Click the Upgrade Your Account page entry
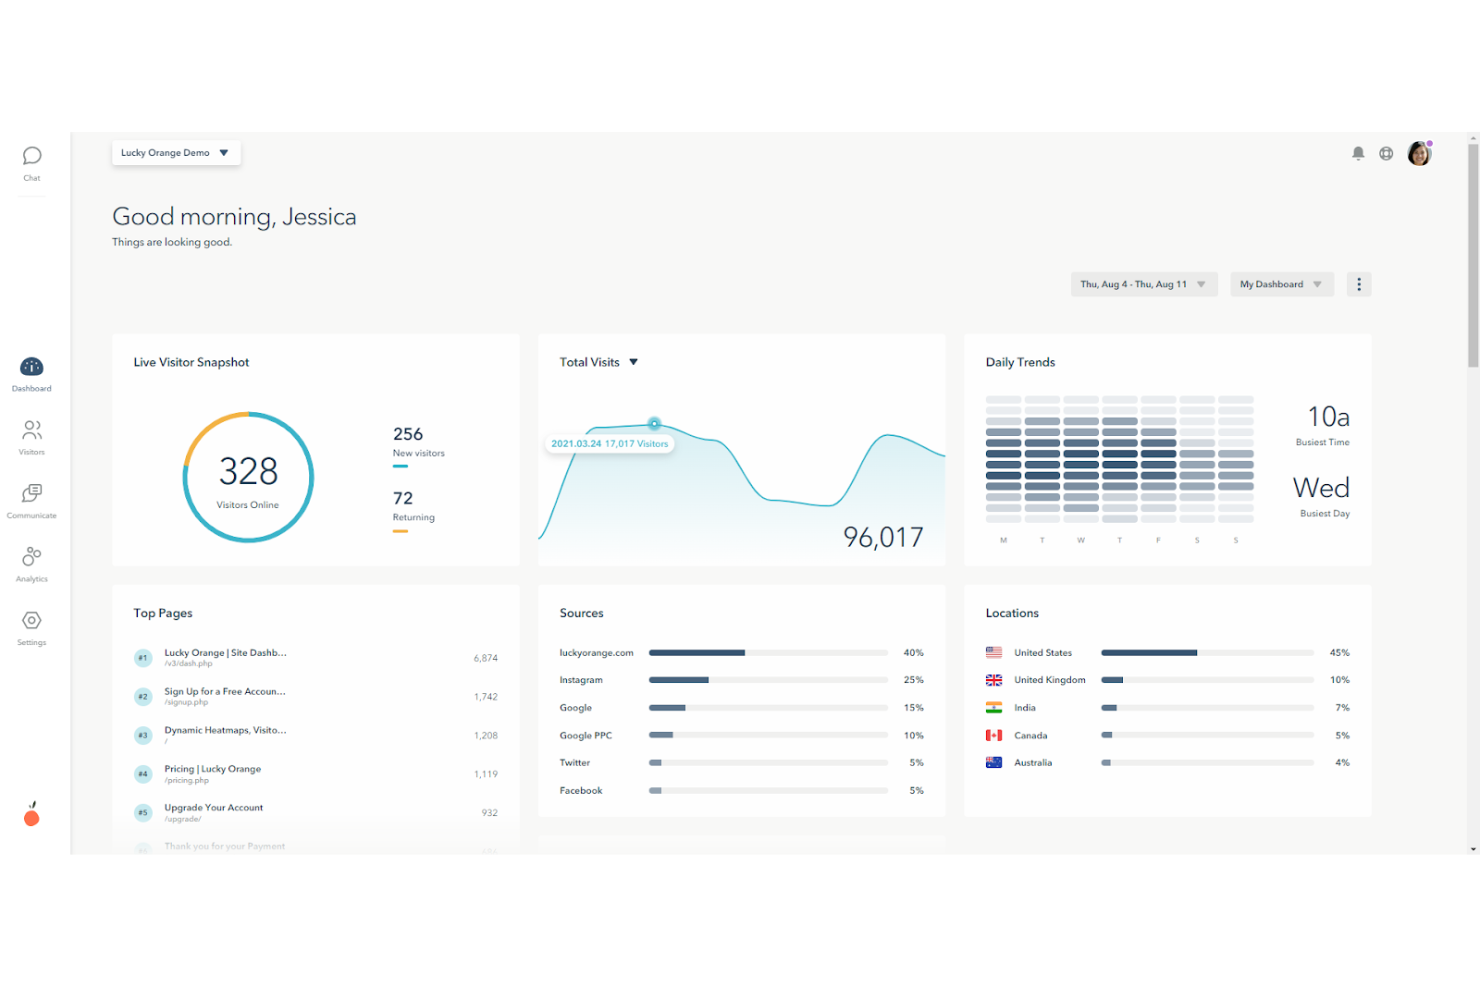Viewport: 1480px width, 987px height. pyautogui.click(x=213, y=807)
